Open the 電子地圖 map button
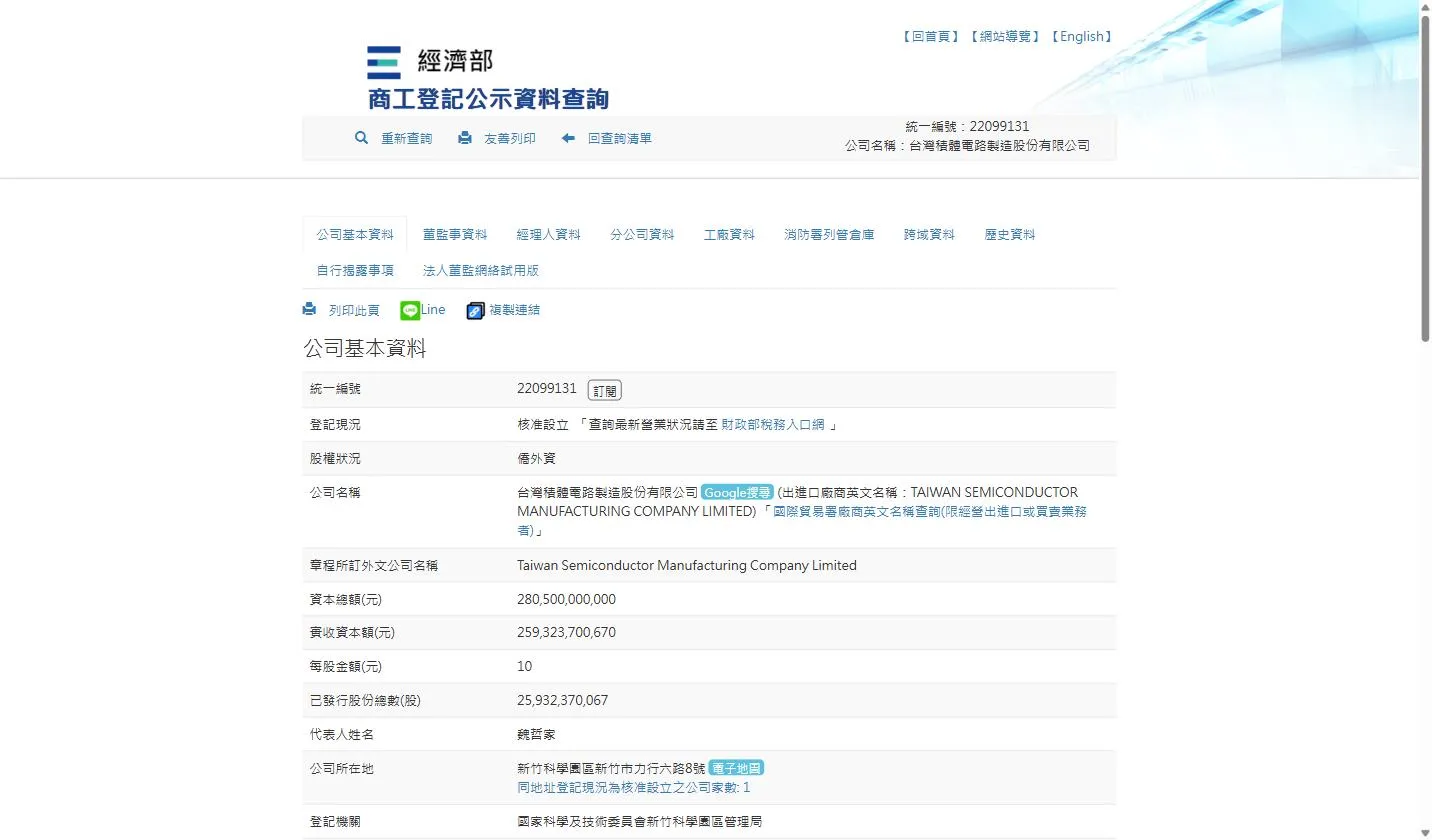Screen dimensions: 1432x840 coord(736,768)
